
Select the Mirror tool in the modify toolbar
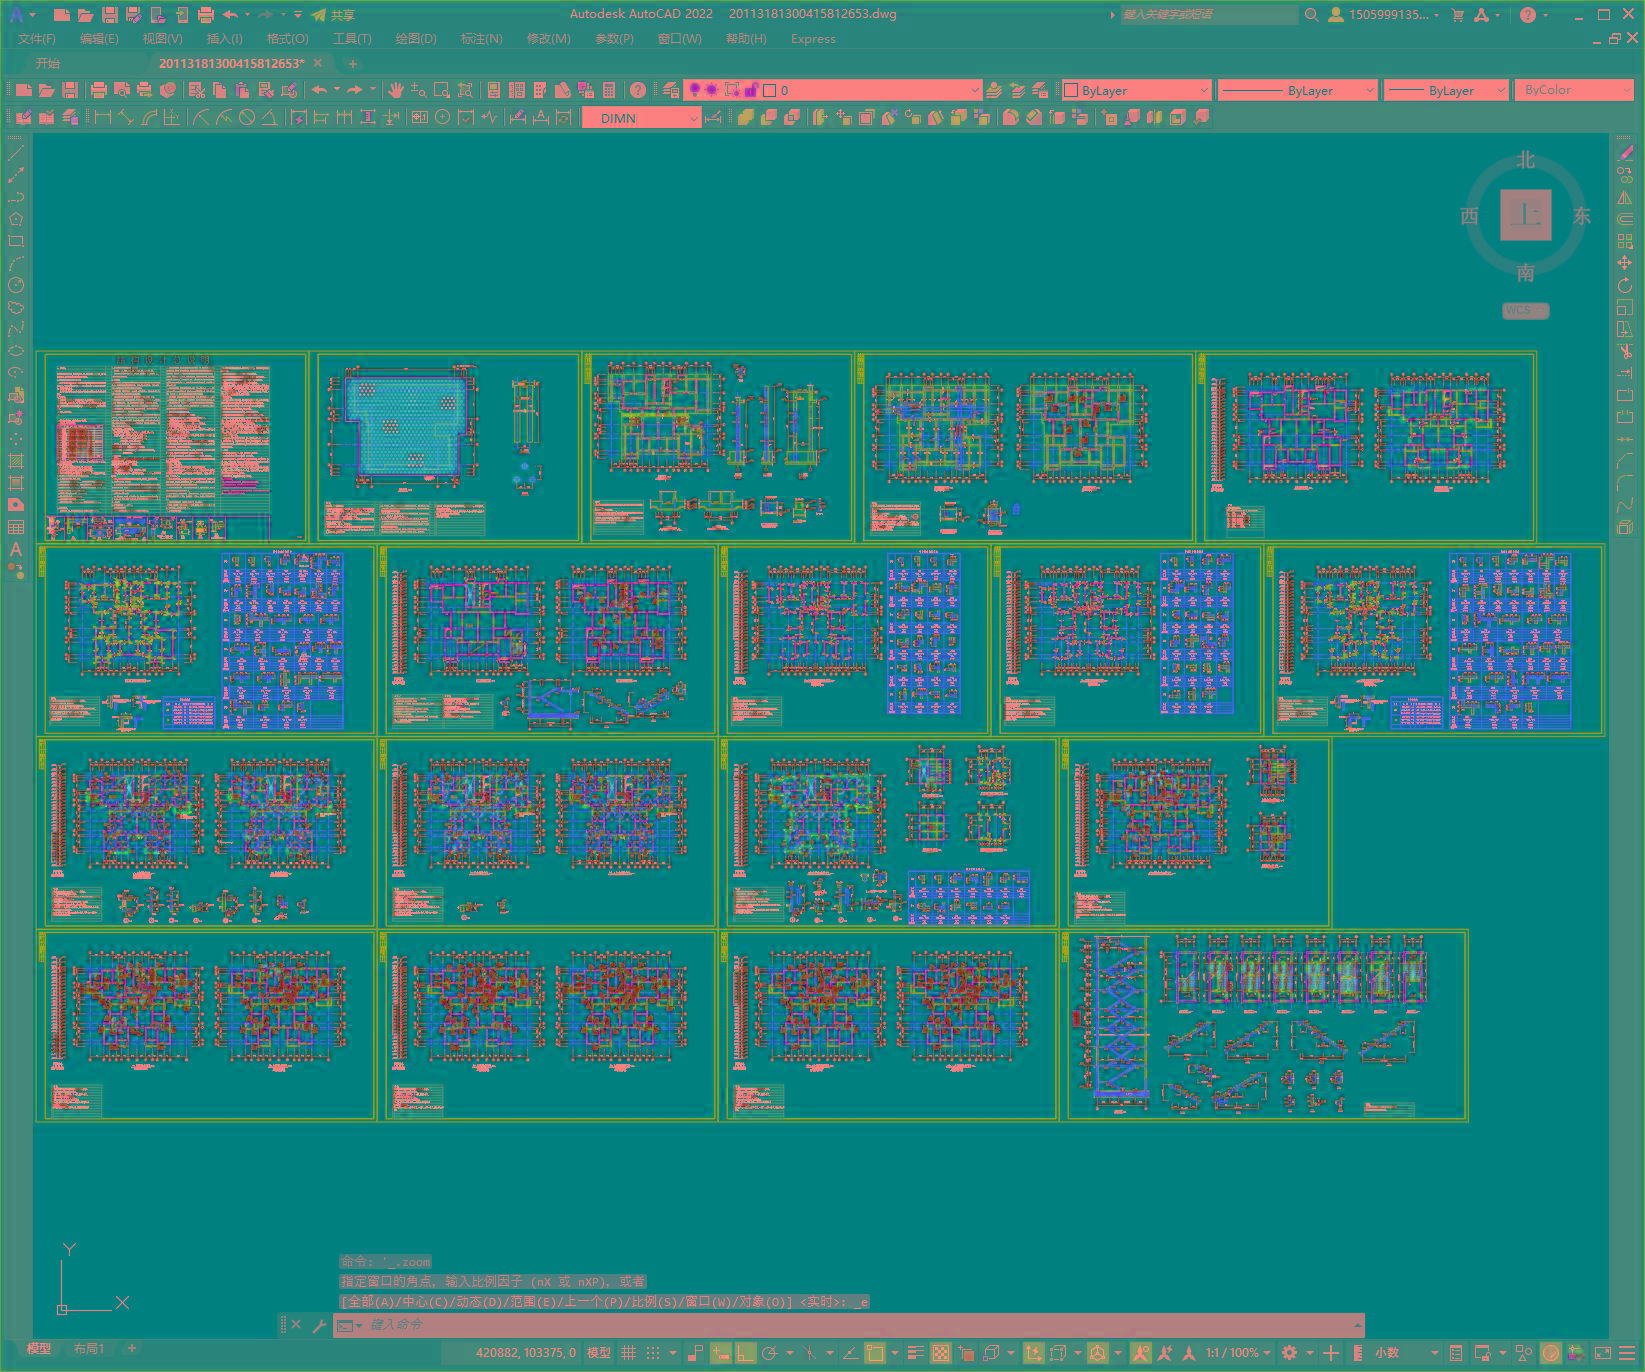[x=1625, y=197]
